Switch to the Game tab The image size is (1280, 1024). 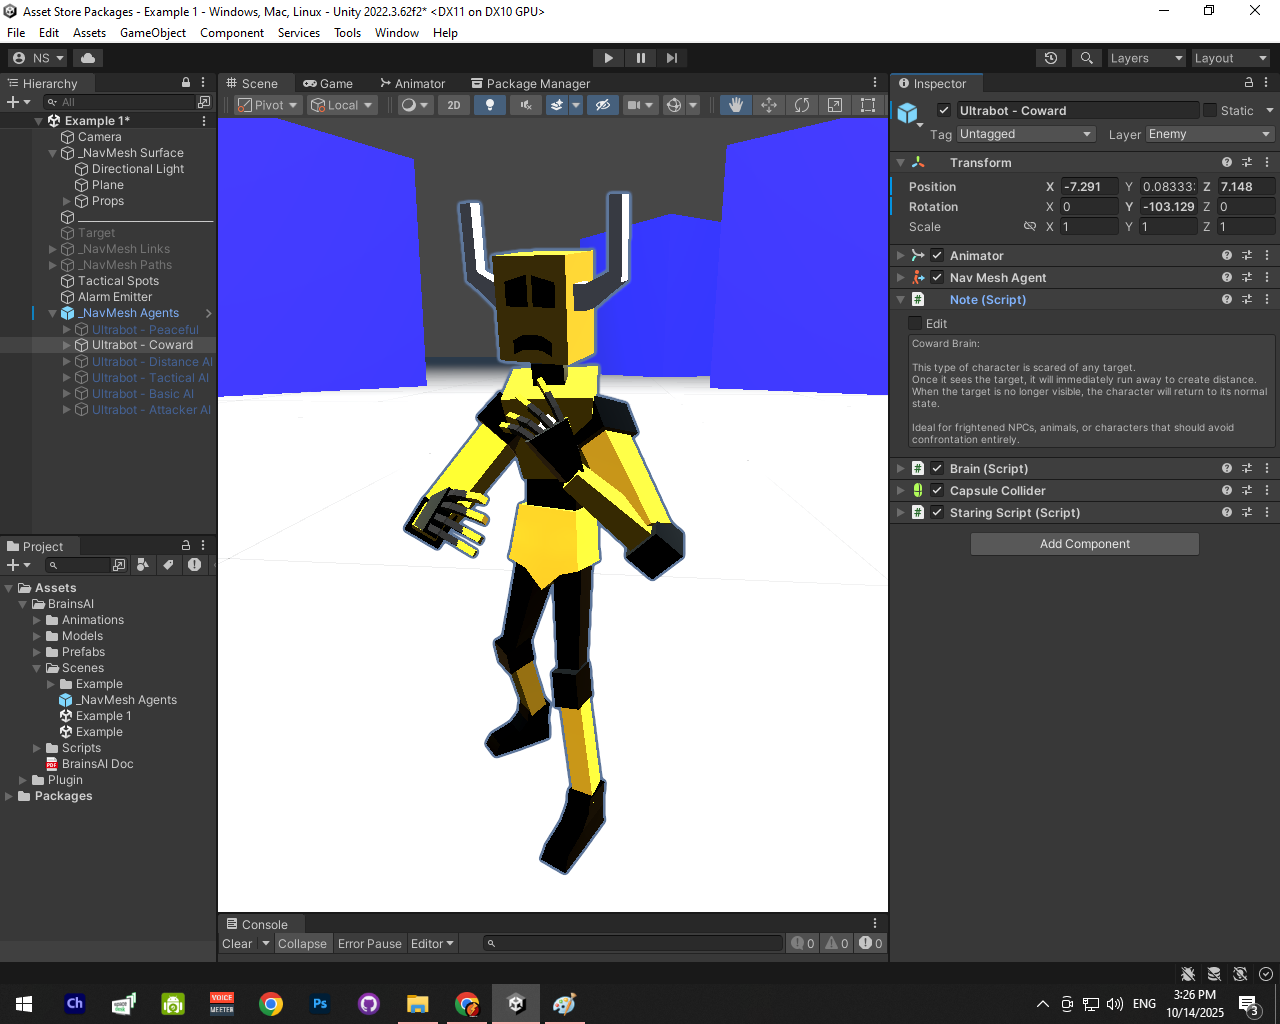tap(328, 84)
